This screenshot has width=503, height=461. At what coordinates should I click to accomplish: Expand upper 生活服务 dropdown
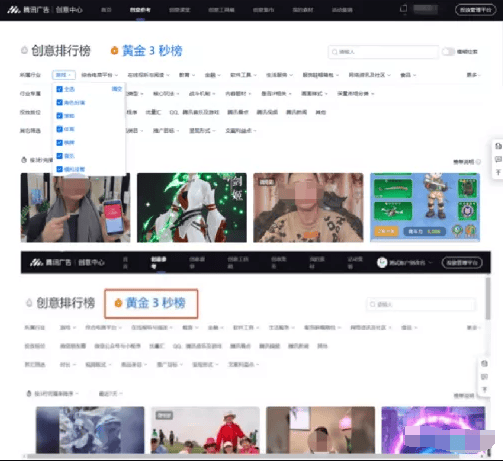click(x=279, y=75)
